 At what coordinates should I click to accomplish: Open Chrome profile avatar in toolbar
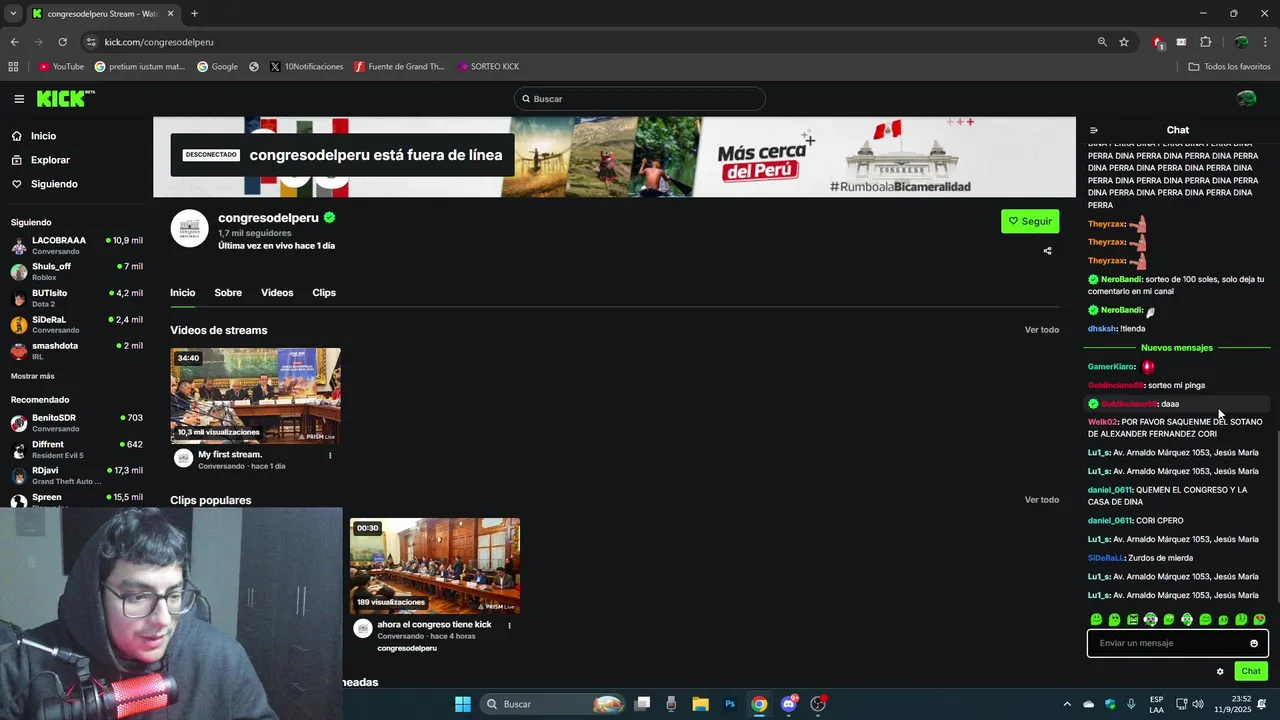pyautogui.click(x=1241, y=42)
